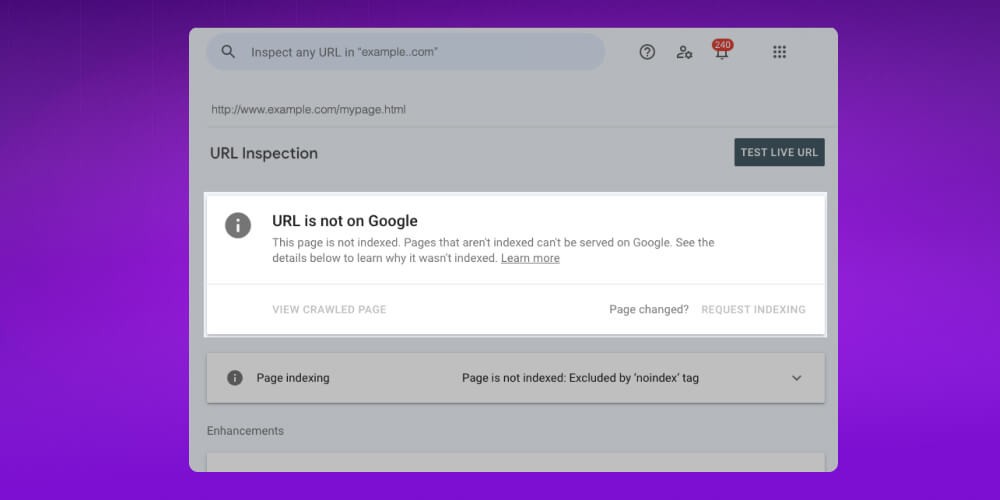
Task: Open the Google apps grid icon
Action: point(779,52)
